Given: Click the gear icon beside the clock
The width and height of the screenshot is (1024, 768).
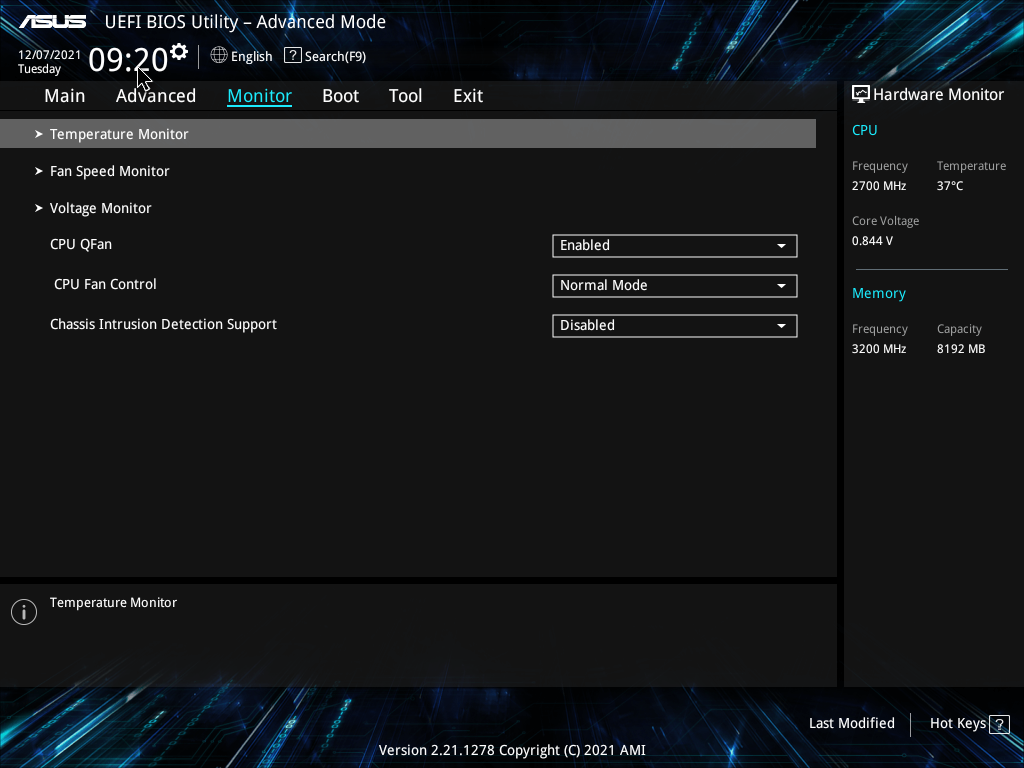Looking at the screenshot, I should tap(179, 52).
